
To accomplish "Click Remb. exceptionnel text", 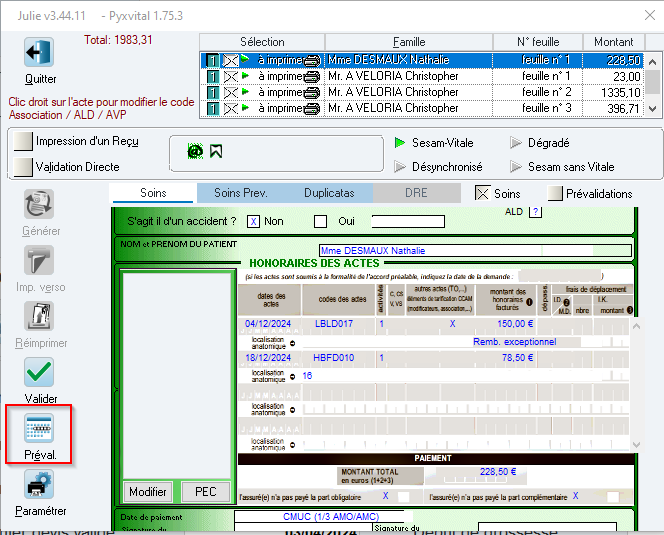I will [515, 342].
